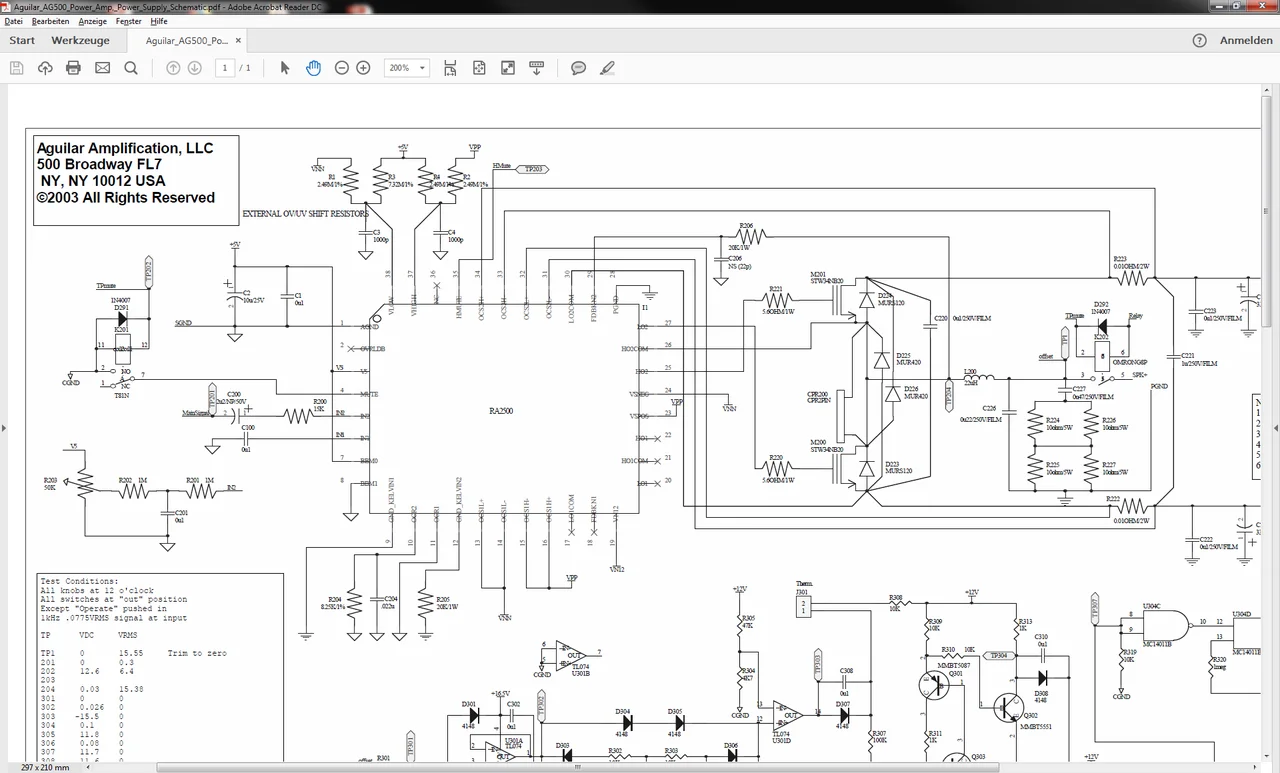
Task: Open the Bearbeiten menu
Action: pyautogui.click(x=50, y=21)
